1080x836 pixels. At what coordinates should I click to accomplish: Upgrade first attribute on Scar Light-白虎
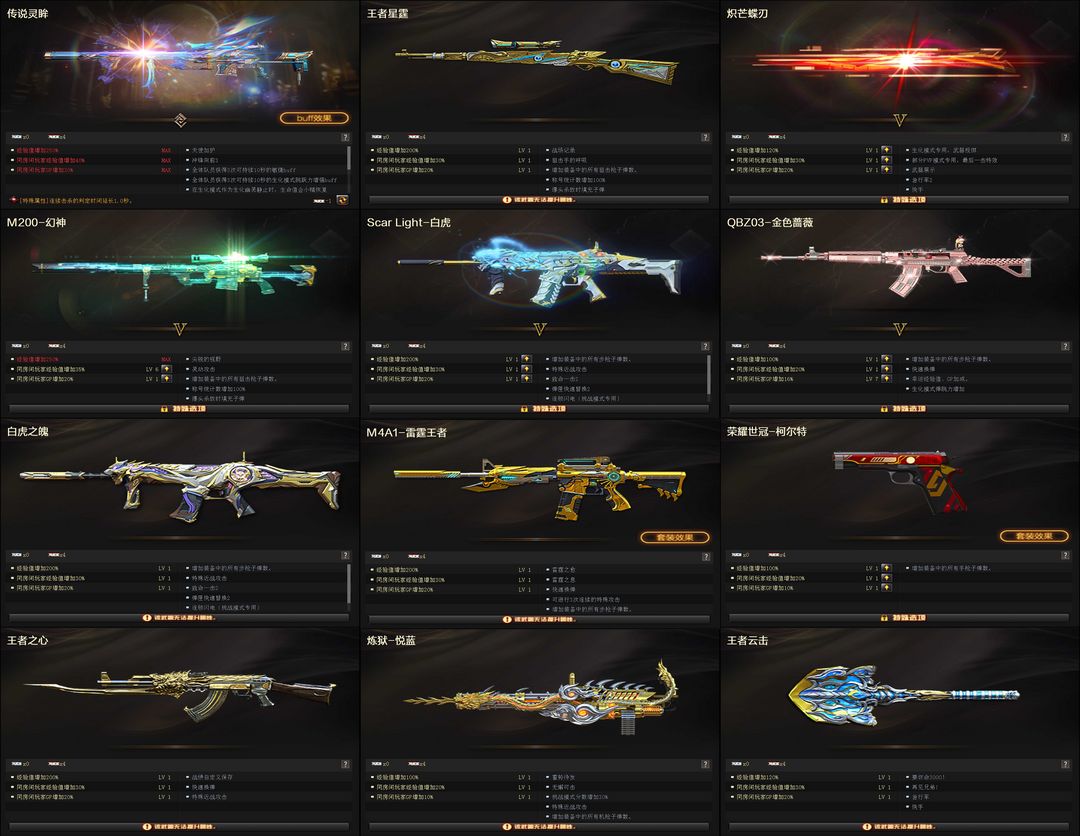(526, 359)
